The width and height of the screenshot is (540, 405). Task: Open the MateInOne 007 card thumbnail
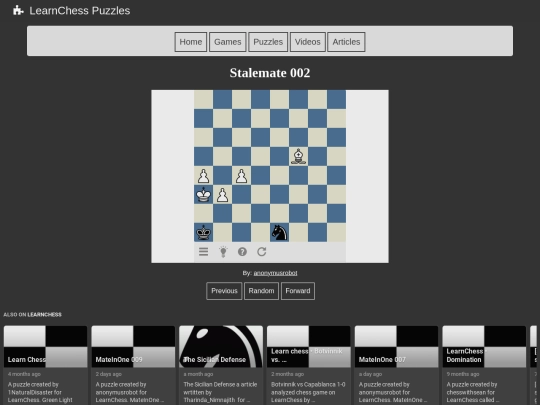pyautogui.click(x=396, y=346)
